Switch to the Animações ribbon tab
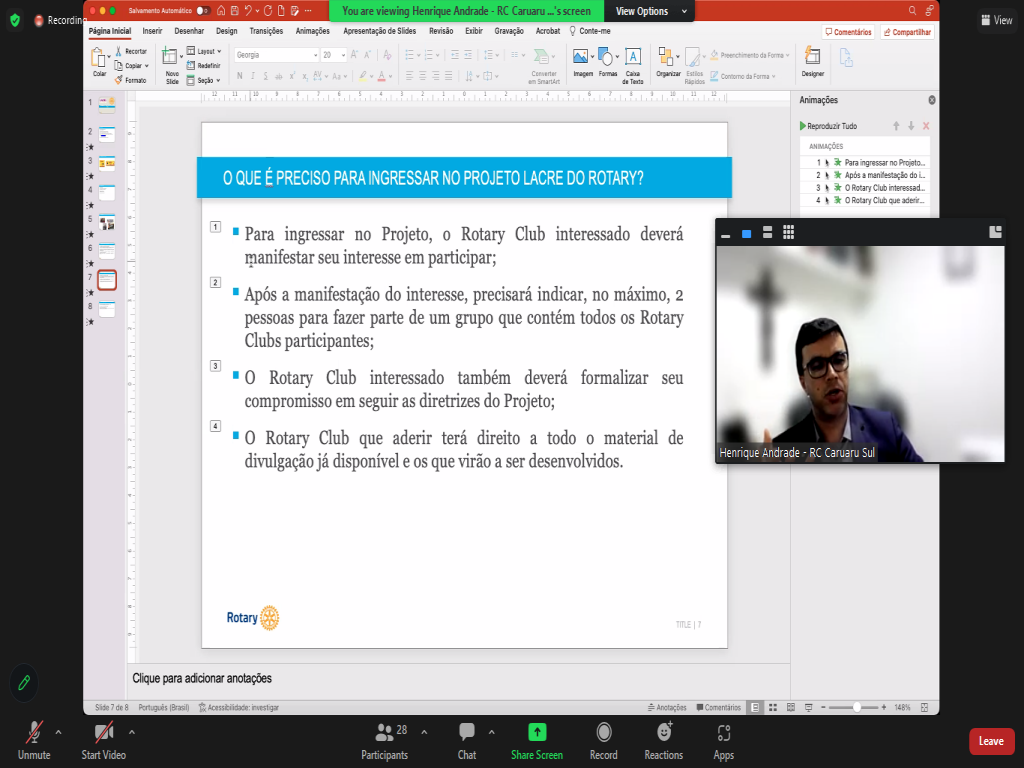 point(312,31)
